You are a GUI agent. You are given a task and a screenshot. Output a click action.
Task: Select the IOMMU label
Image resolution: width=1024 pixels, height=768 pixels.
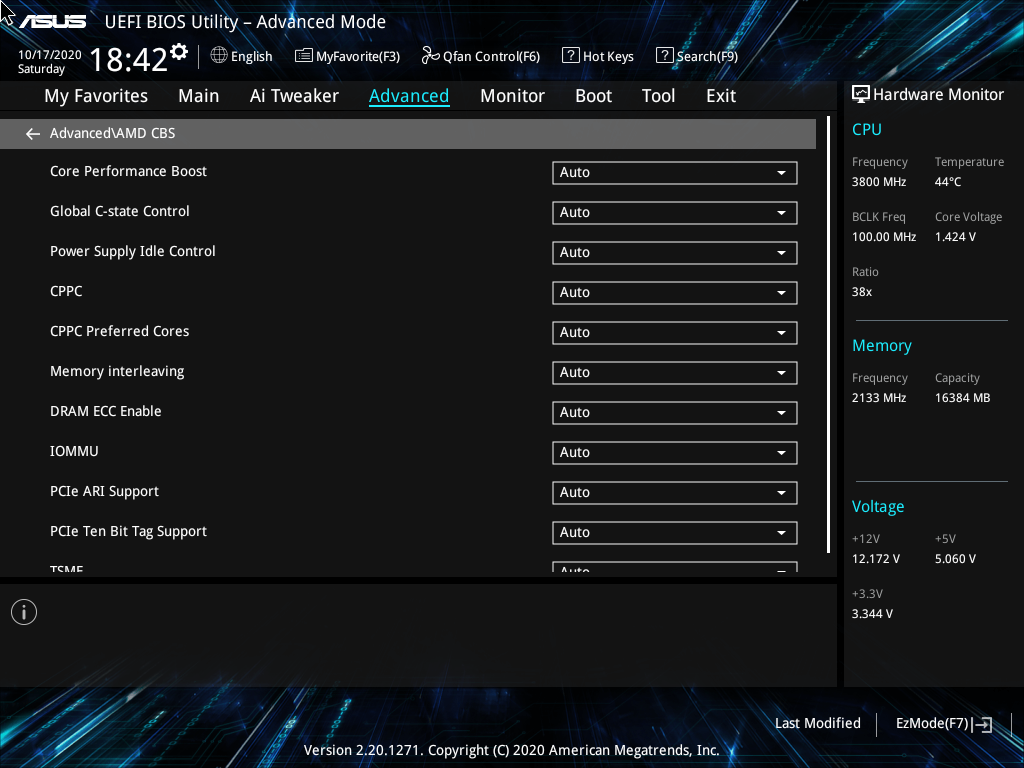(x=74, y=451)
